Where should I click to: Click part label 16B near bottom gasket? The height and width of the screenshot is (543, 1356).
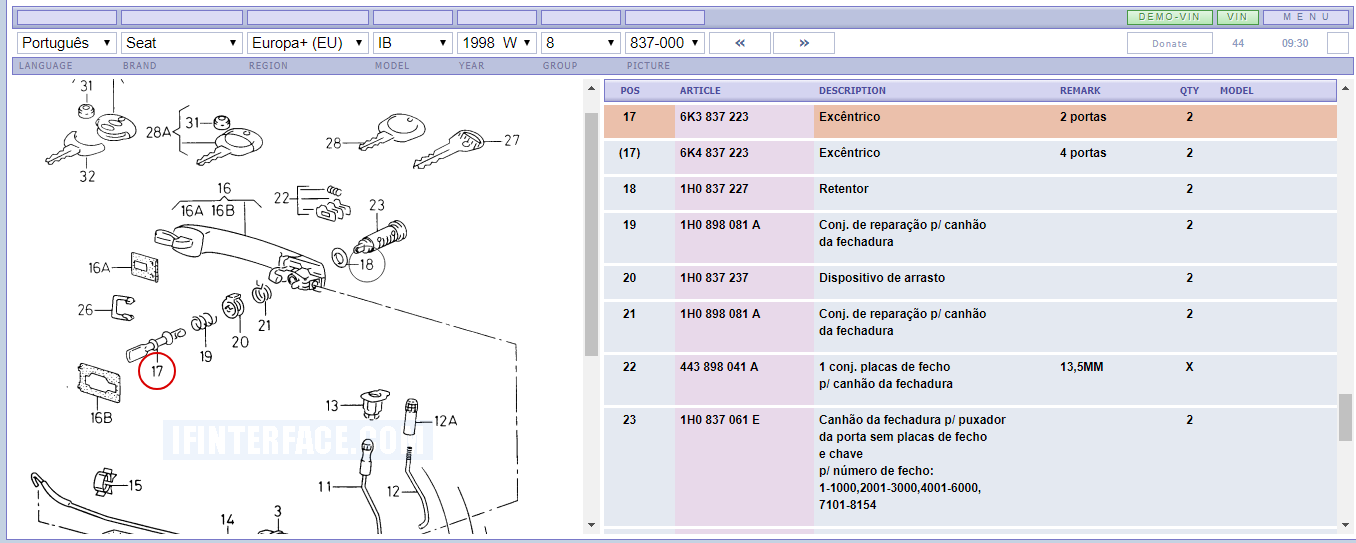click(101, 418)
